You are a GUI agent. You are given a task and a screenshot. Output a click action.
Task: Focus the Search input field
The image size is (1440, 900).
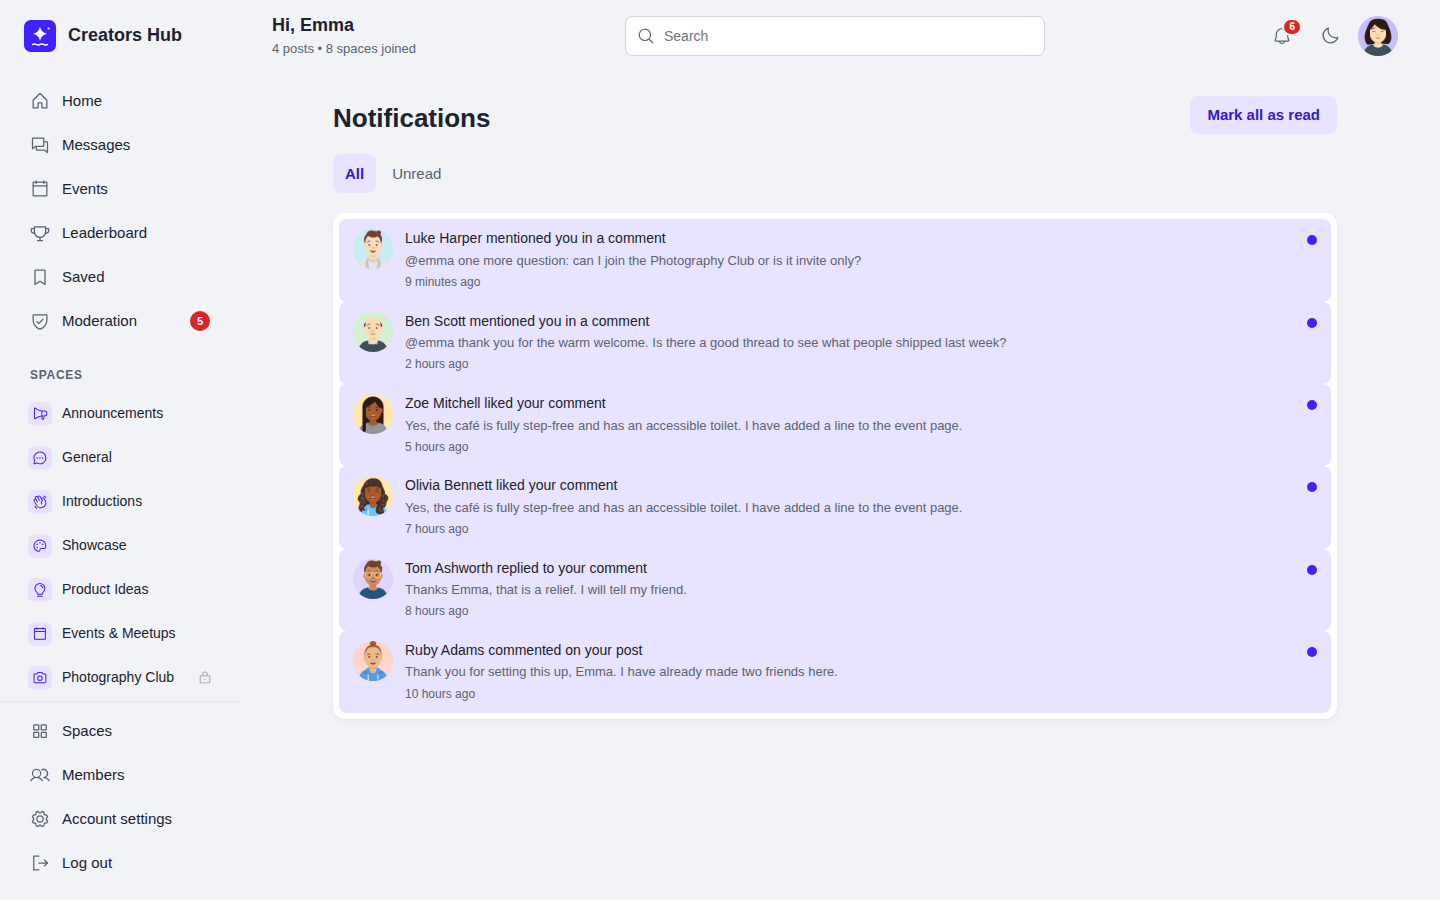coord(835,36)
